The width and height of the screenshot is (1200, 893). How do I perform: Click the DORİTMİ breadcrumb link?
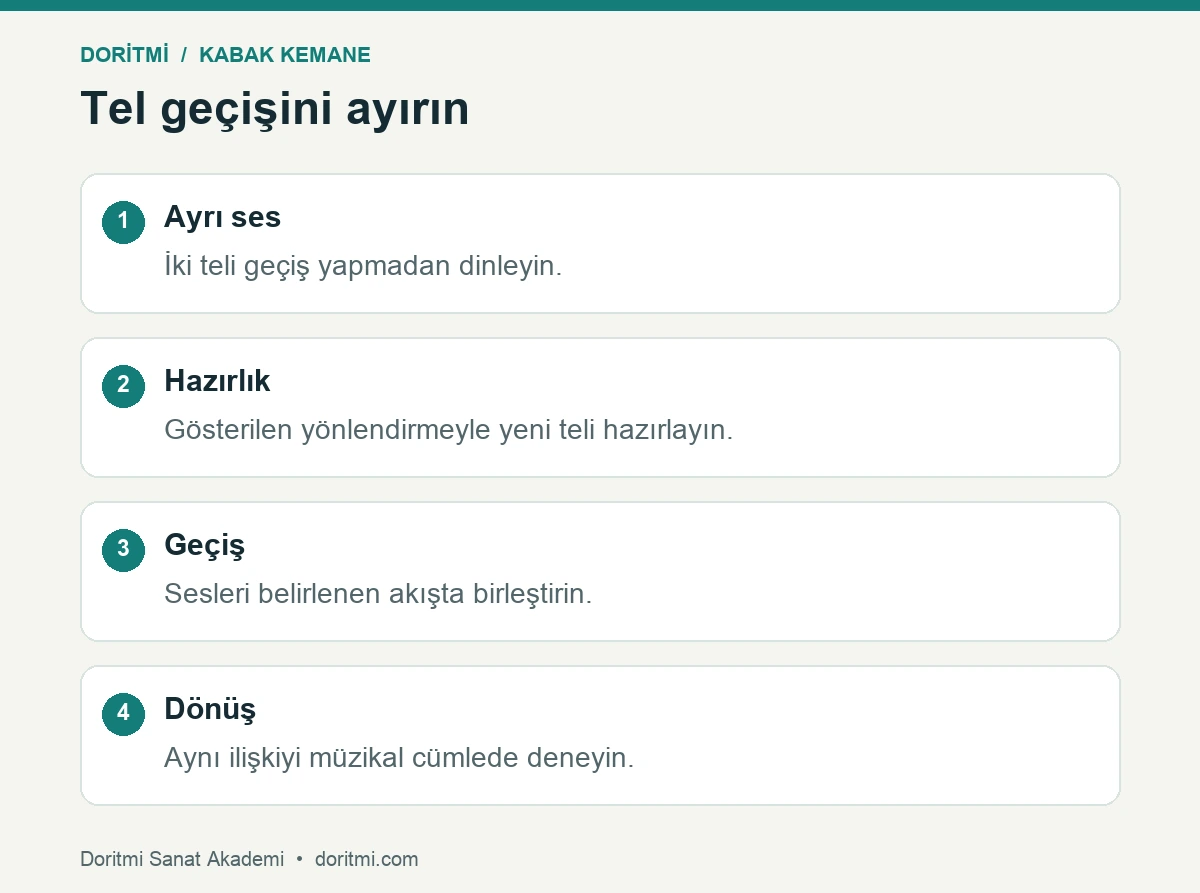click(x=124, y=55)
